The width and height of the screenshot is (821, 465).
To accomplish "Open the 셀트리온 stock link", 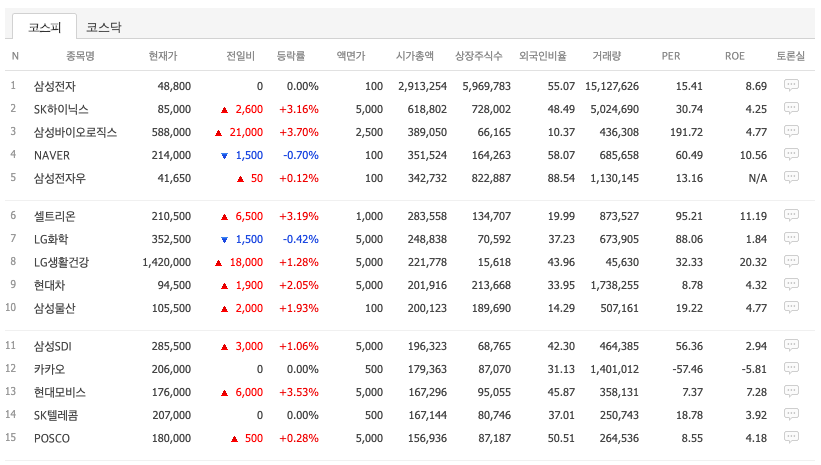I will [55, 216].
